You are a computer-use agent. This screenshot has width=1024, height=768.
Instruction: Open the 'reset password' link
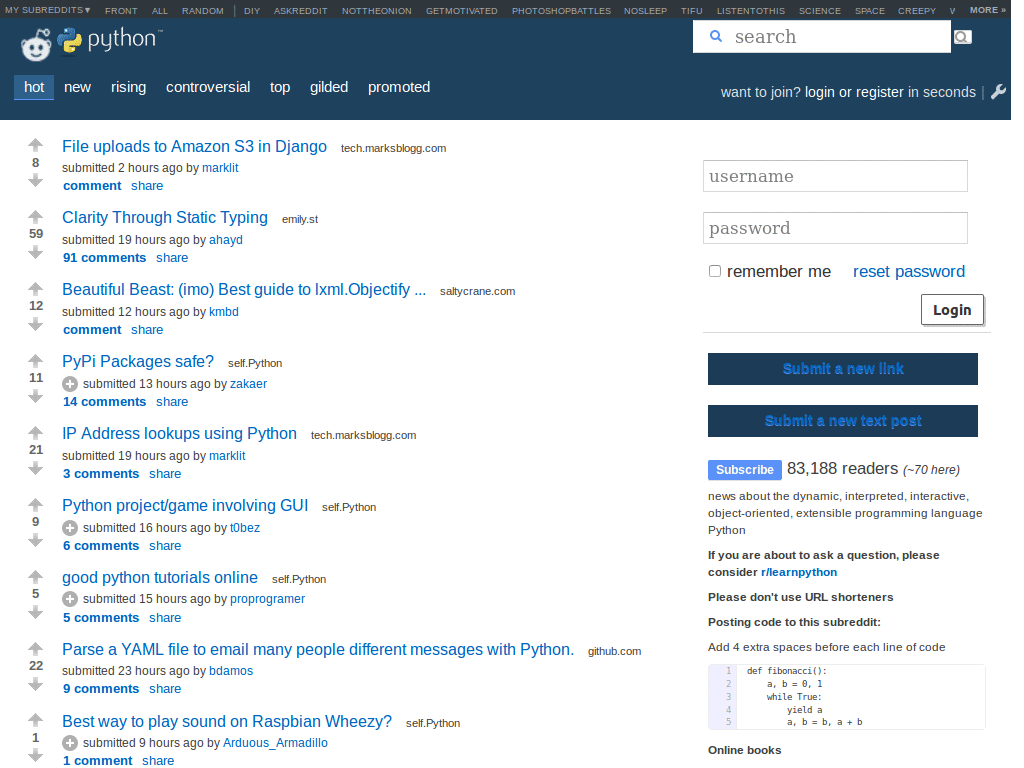tap(908, 272)
